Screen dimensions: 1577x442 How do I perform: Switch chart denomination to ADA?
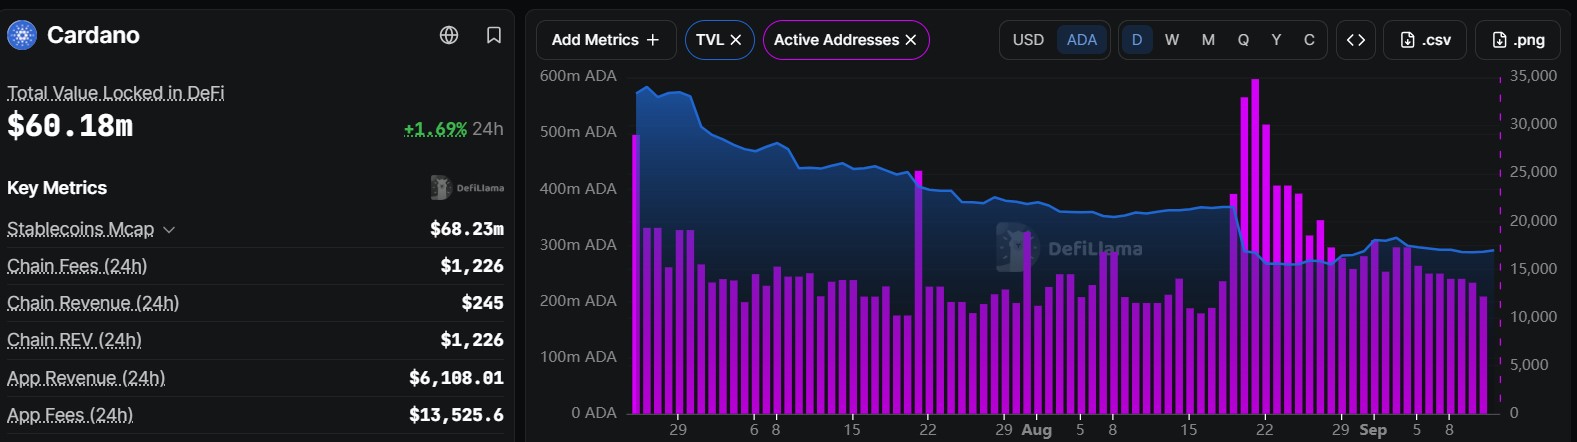[1082, 40]
